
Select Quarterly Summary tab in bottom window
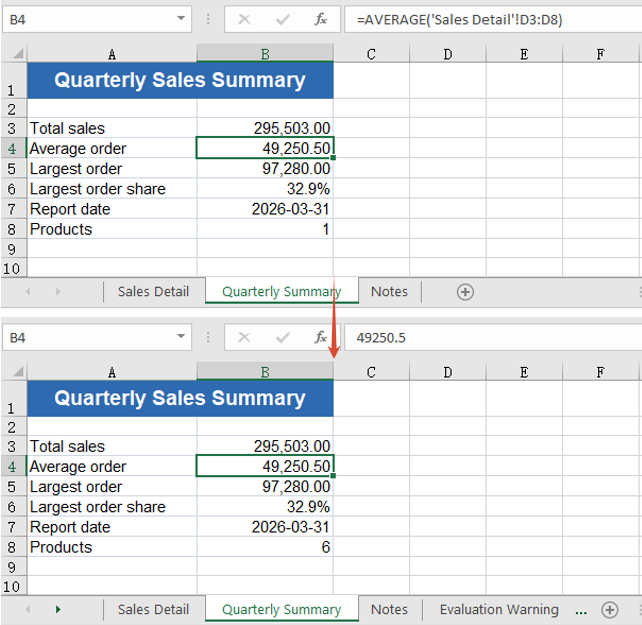[x=282, y=609]
